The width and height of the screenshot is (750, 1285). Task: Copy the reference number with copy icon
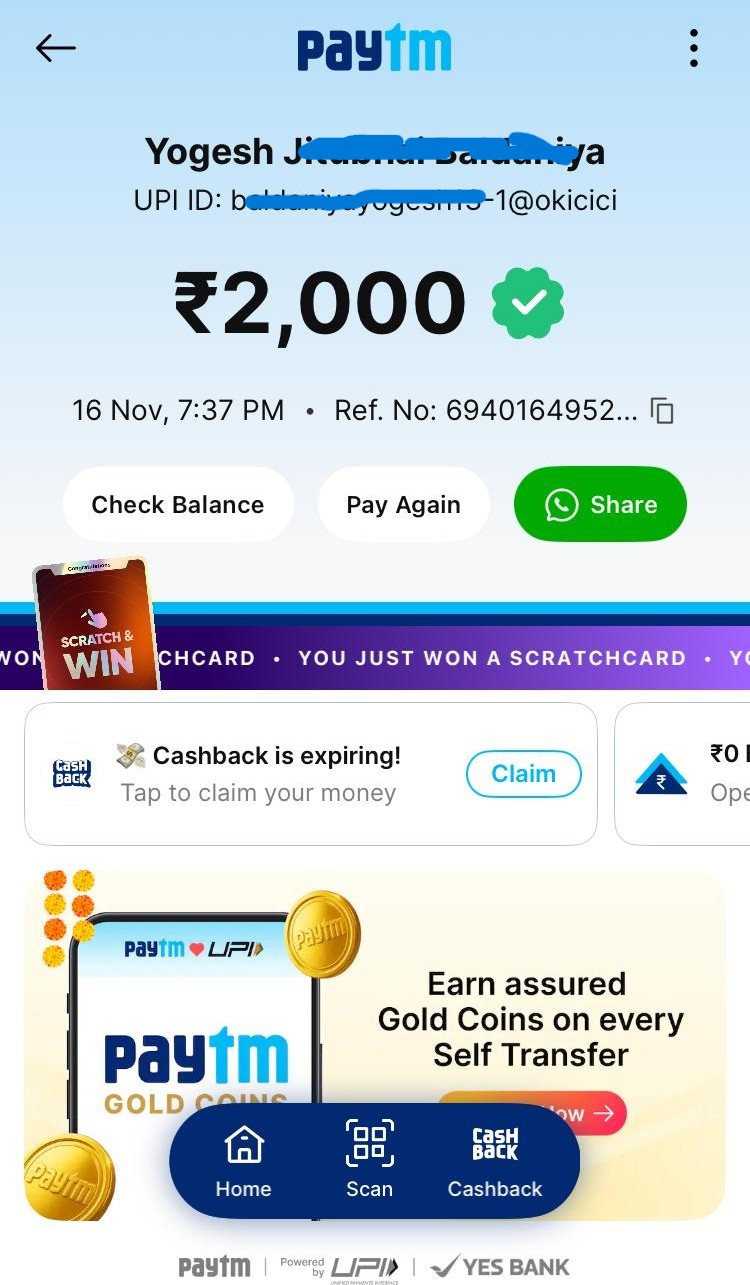click(x=662, y=411)
